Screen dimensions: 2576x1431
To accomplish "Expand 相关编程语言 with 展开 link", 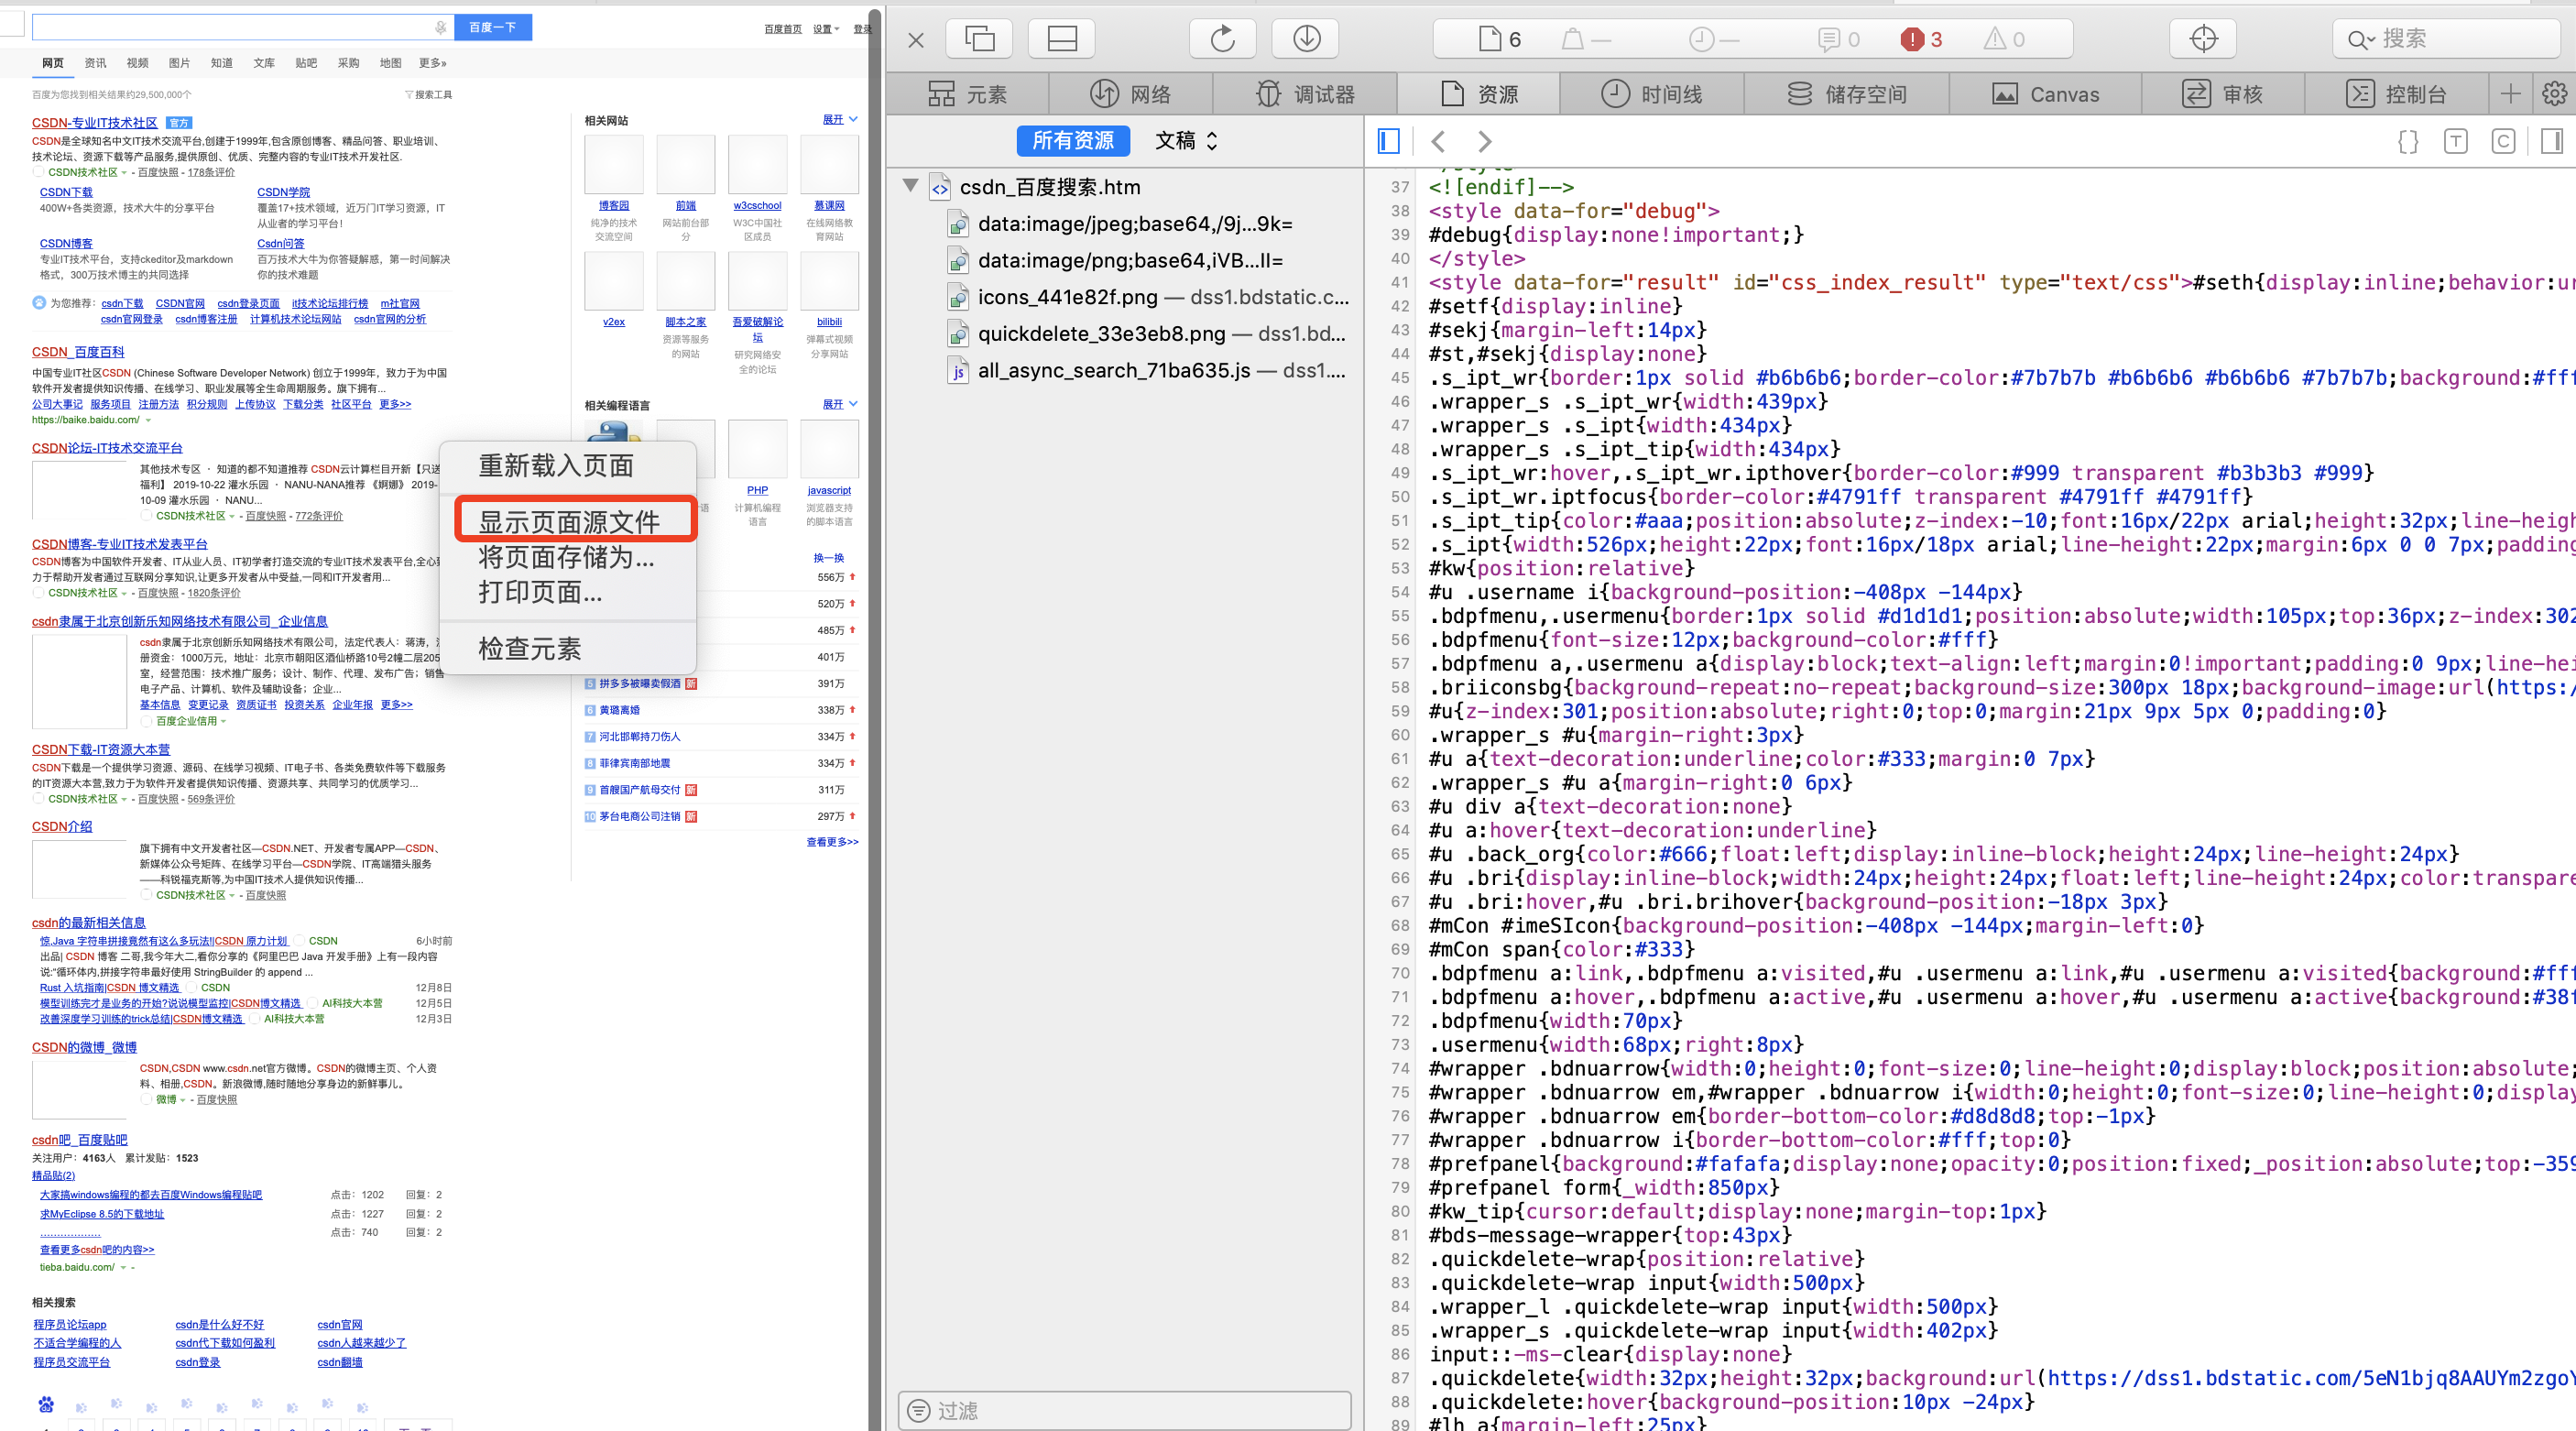I will click(839, 404).
